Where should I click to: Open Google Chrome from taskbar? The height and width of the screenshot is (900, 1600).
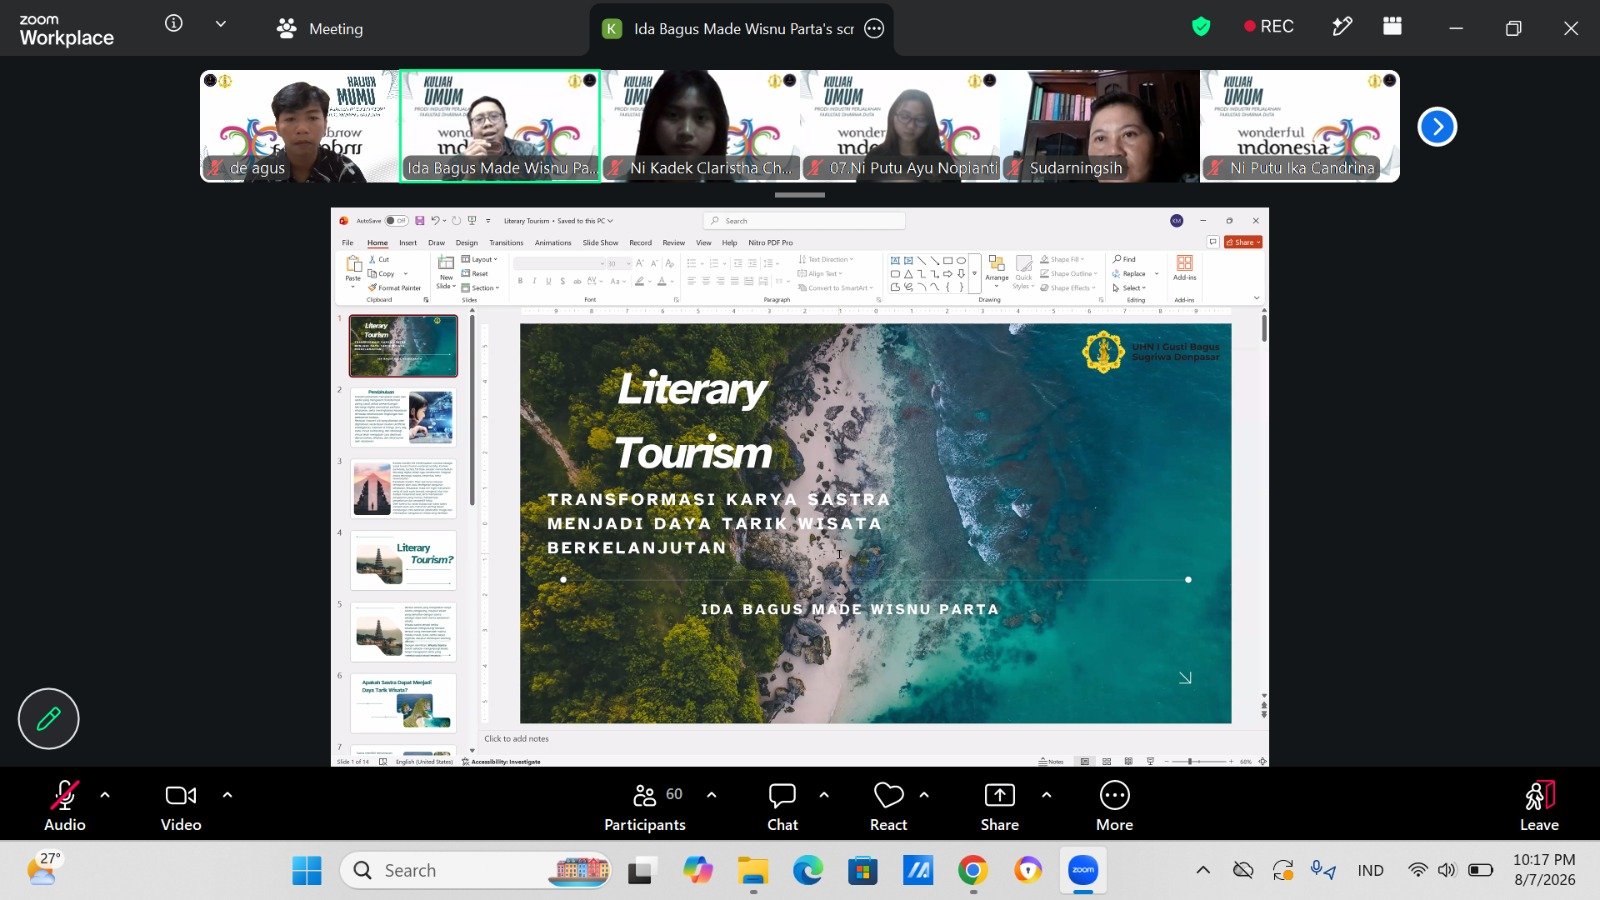972,870
